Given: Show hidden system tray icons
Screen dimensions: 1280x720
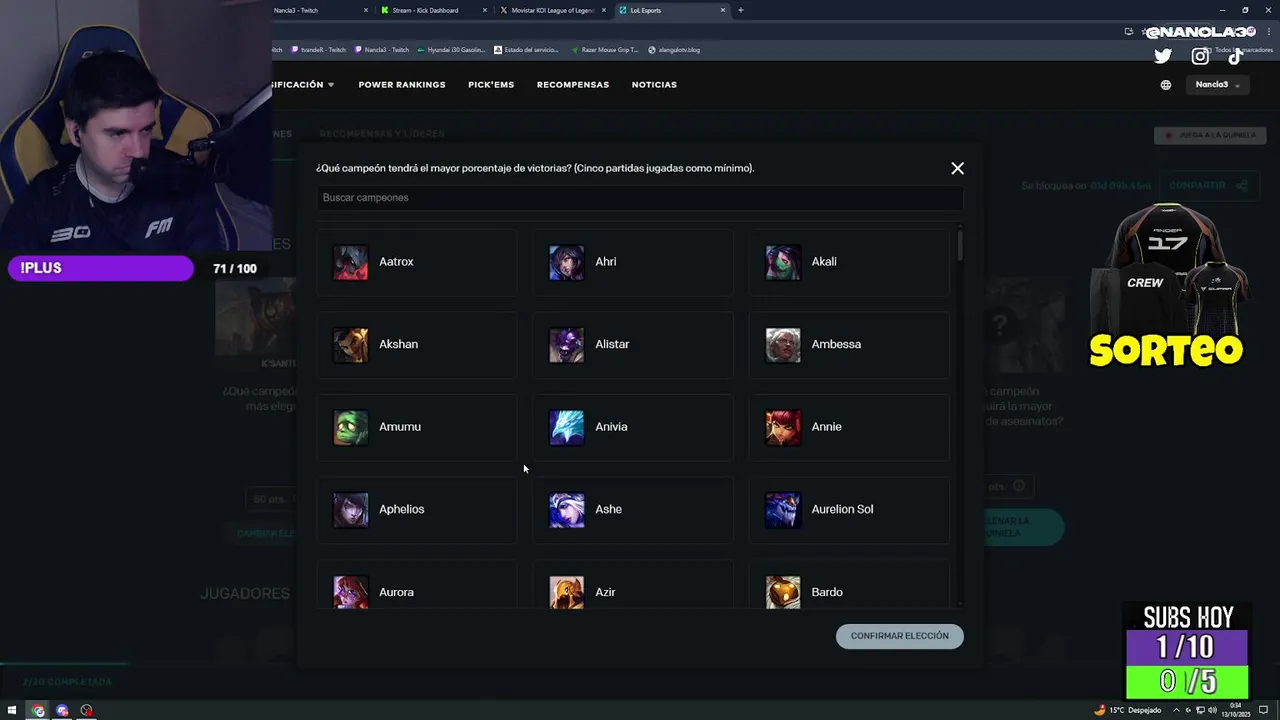Looking at the screenshot, I should coord(1175,710).
